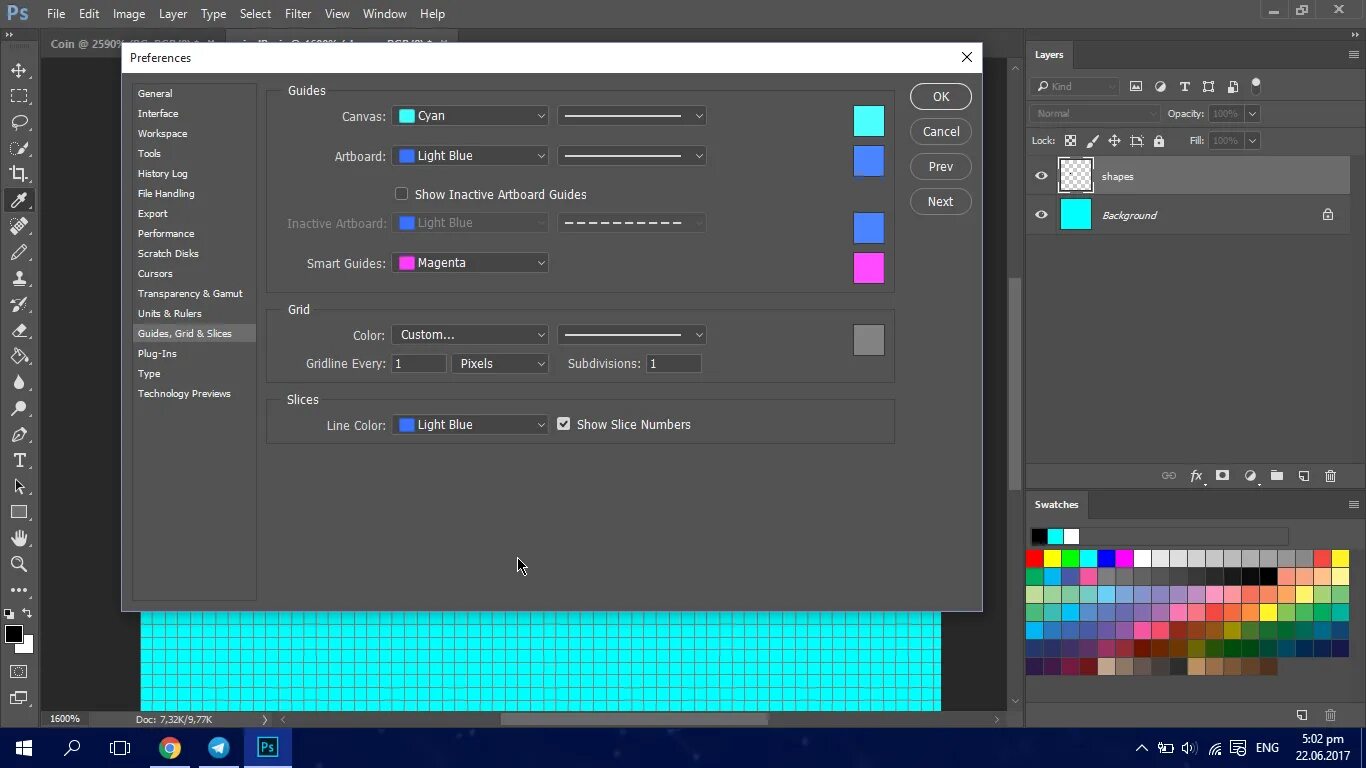1366x768 pixels.
Task: Confirm preferences with OK button
Action: point(941,97)
